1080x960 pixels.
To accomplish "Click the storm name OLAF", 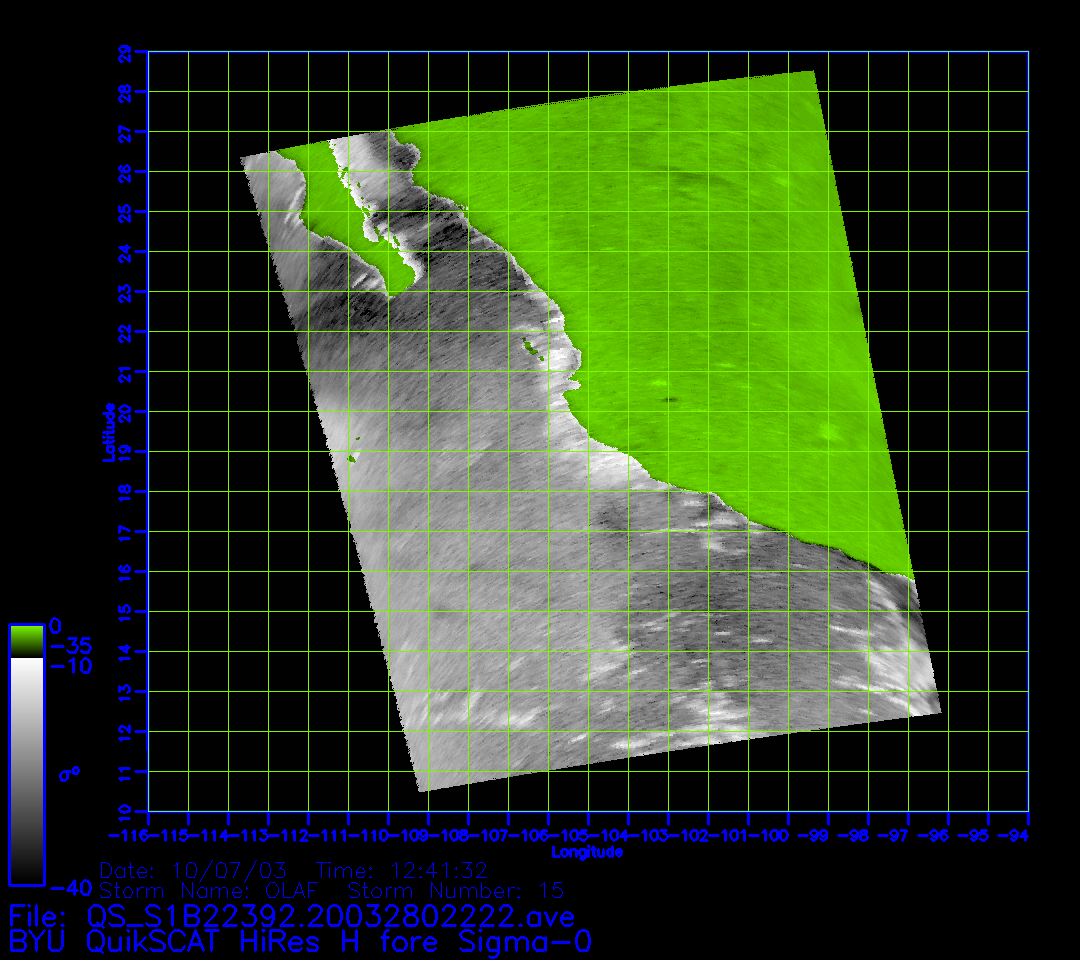I will click(x=290, y=890).
